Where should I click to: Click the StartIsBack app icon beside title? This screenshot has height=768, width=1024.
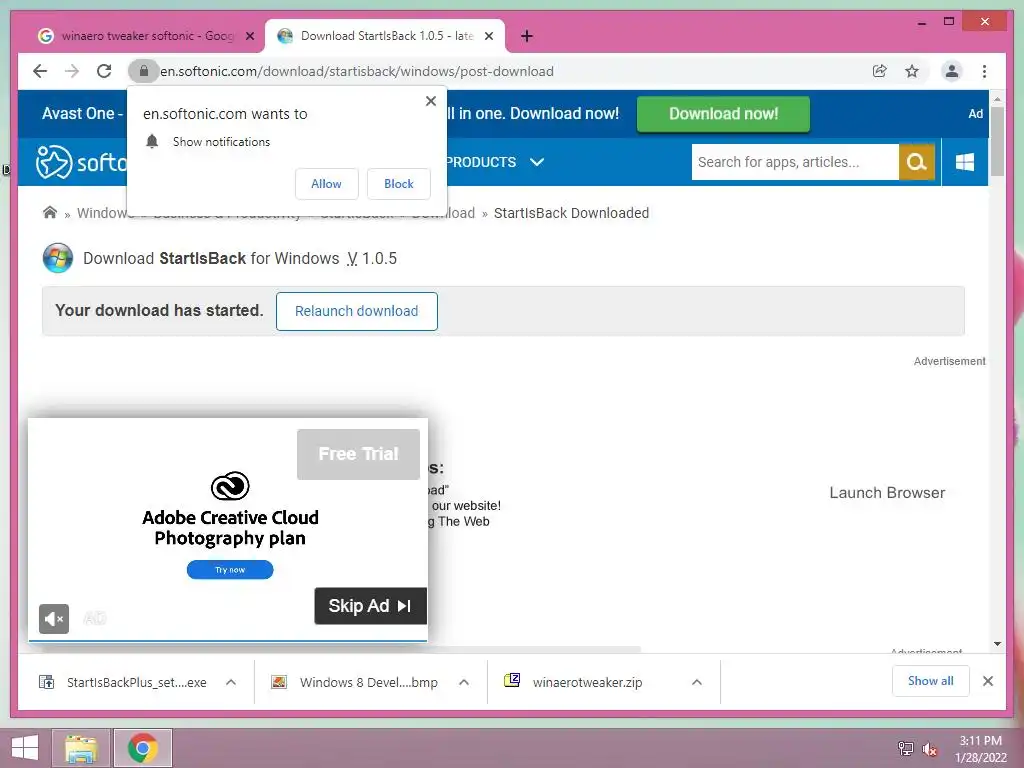(x=57, y=258)
